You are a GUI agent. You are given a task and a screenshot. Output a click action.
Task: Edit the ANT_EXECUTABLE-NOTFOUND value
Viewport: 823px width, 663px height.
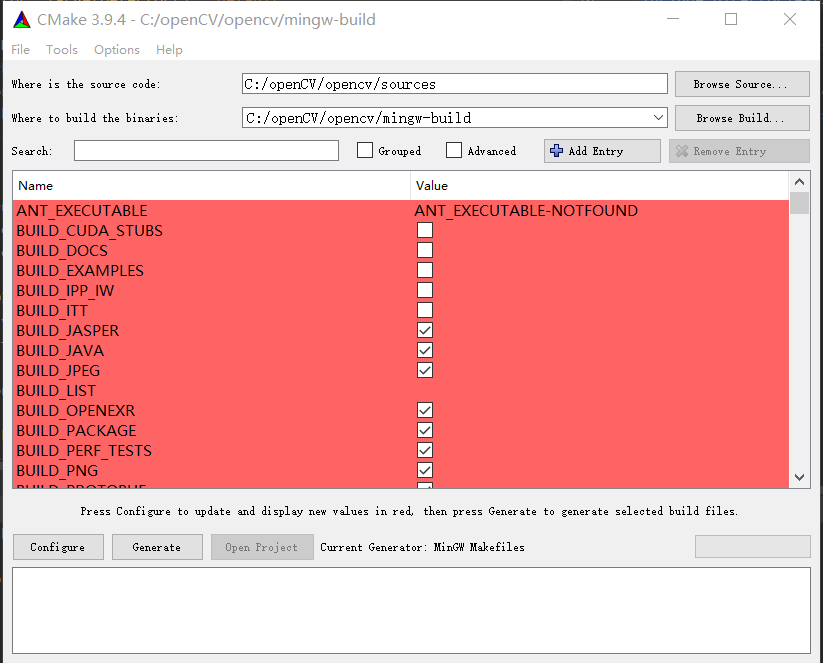pos(526,211)
